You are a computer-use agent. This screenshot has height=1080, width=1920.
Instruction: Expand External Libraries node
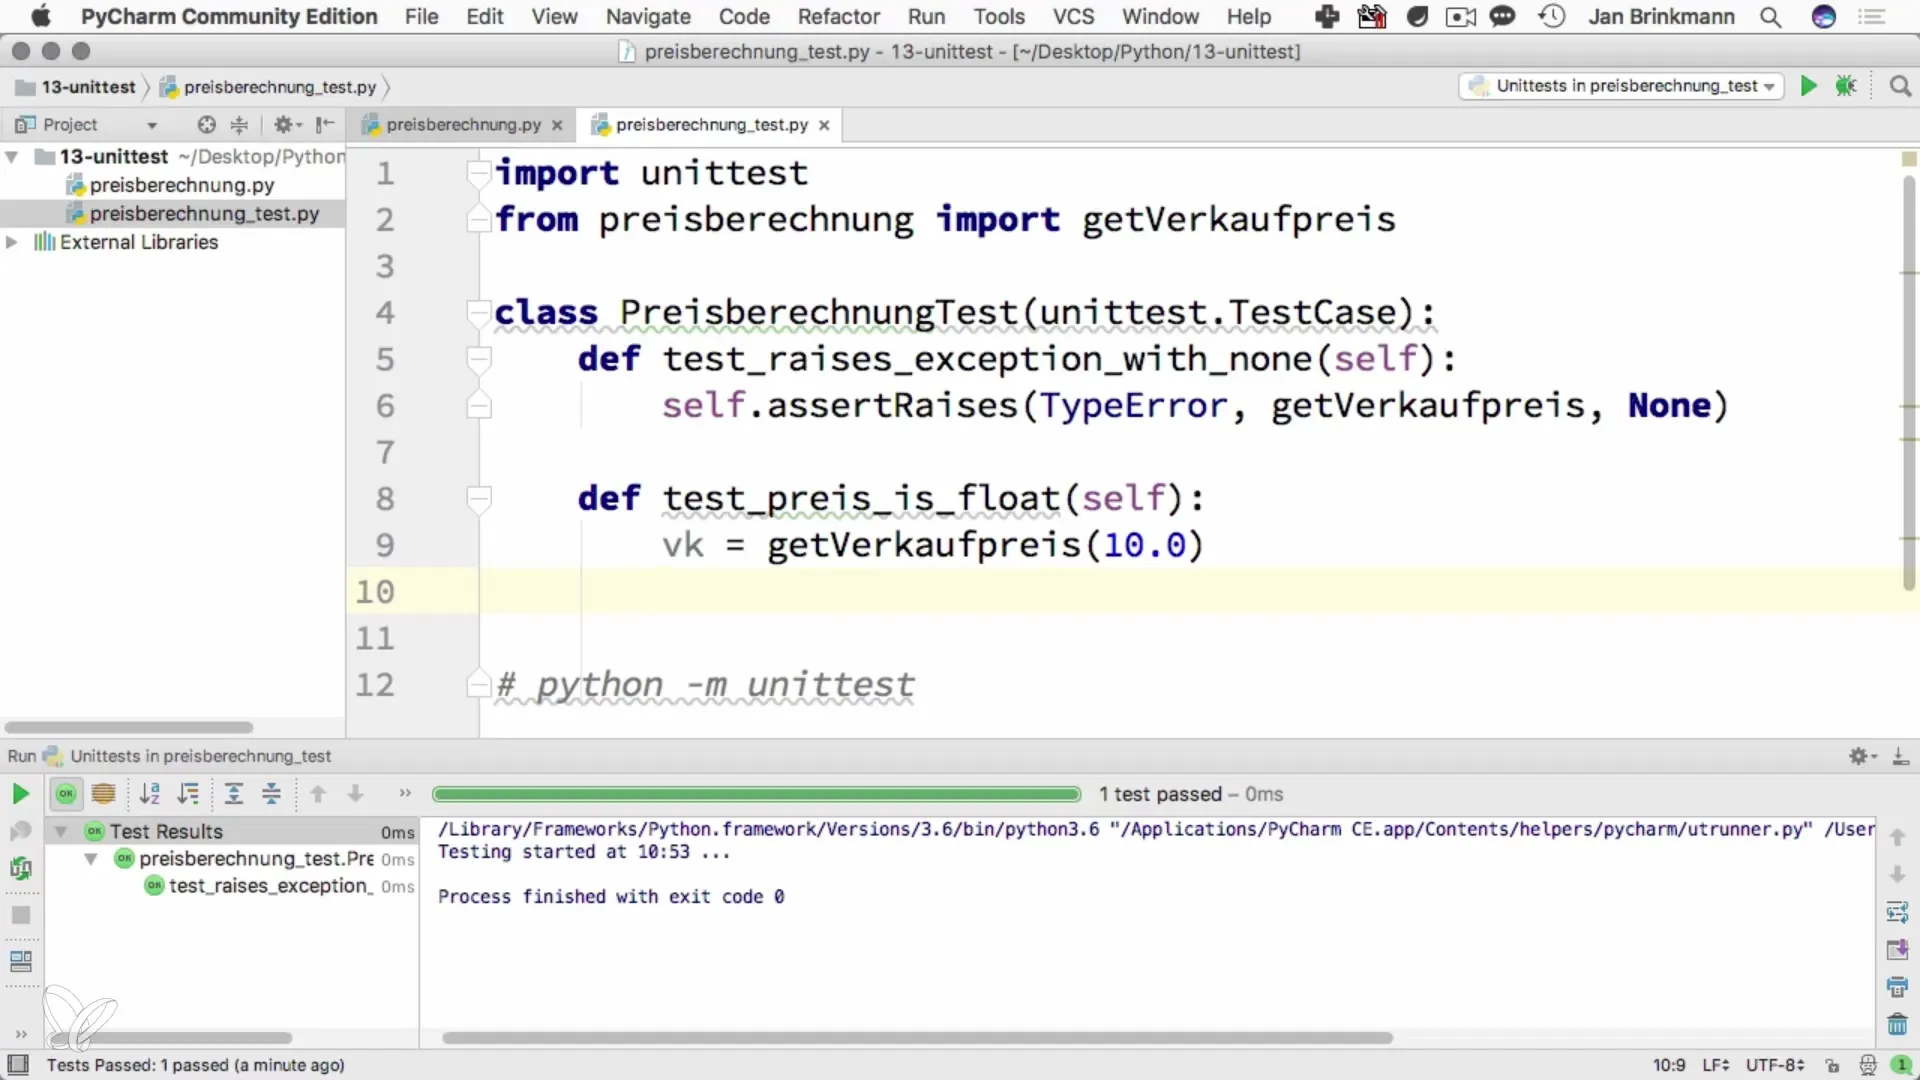[12, 242]
